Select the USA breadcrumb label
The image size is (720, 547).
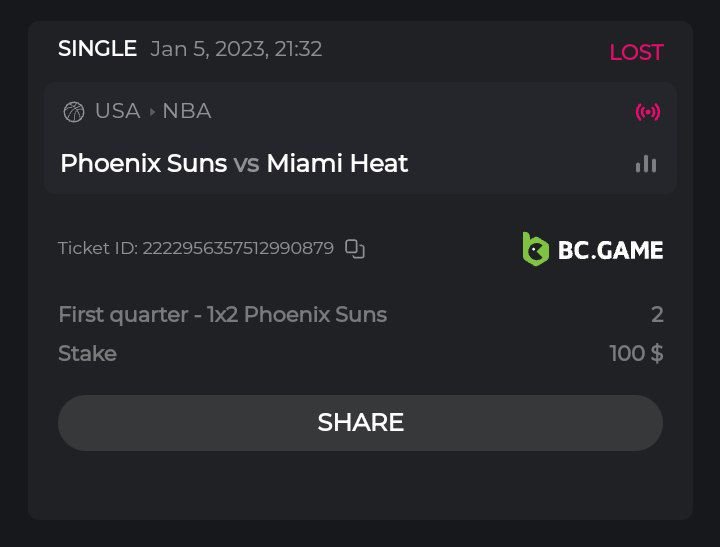117,111
